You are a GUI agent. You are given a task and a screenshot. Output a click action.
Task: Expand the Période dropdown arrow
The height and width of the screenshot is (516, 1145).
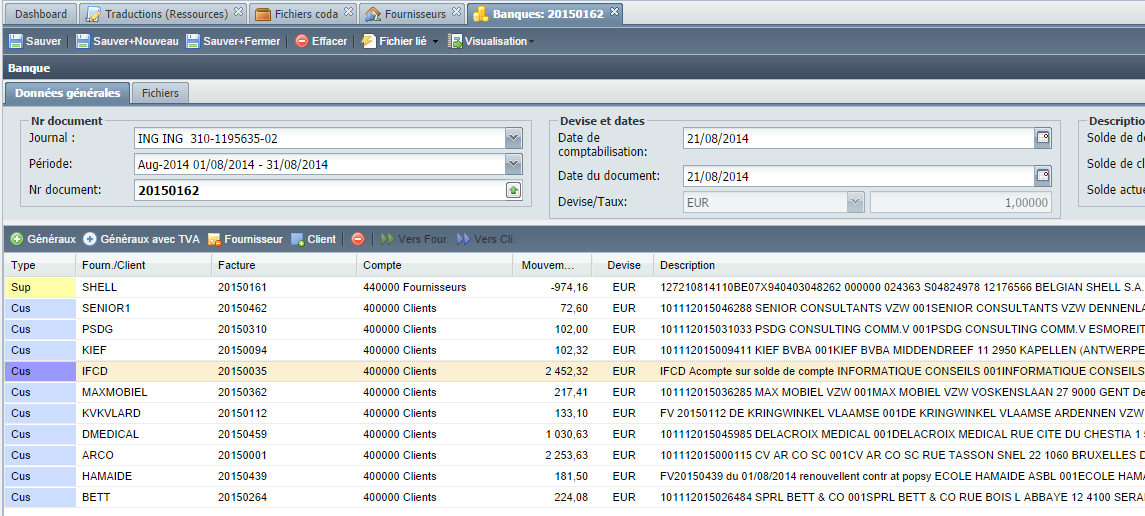click(513, 164)
